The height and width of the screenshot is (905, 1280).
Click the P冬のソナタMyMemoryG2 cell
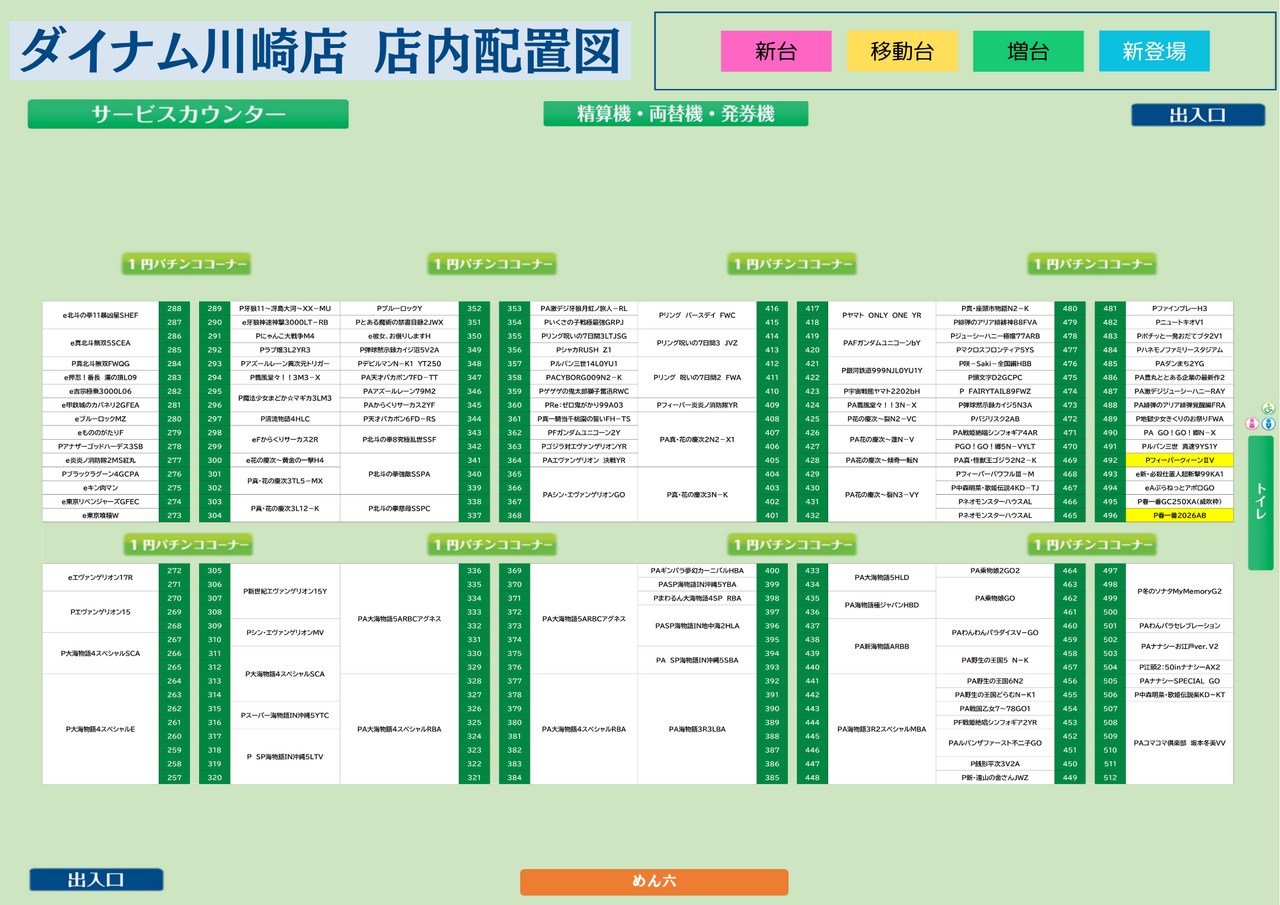[1180, 591]
